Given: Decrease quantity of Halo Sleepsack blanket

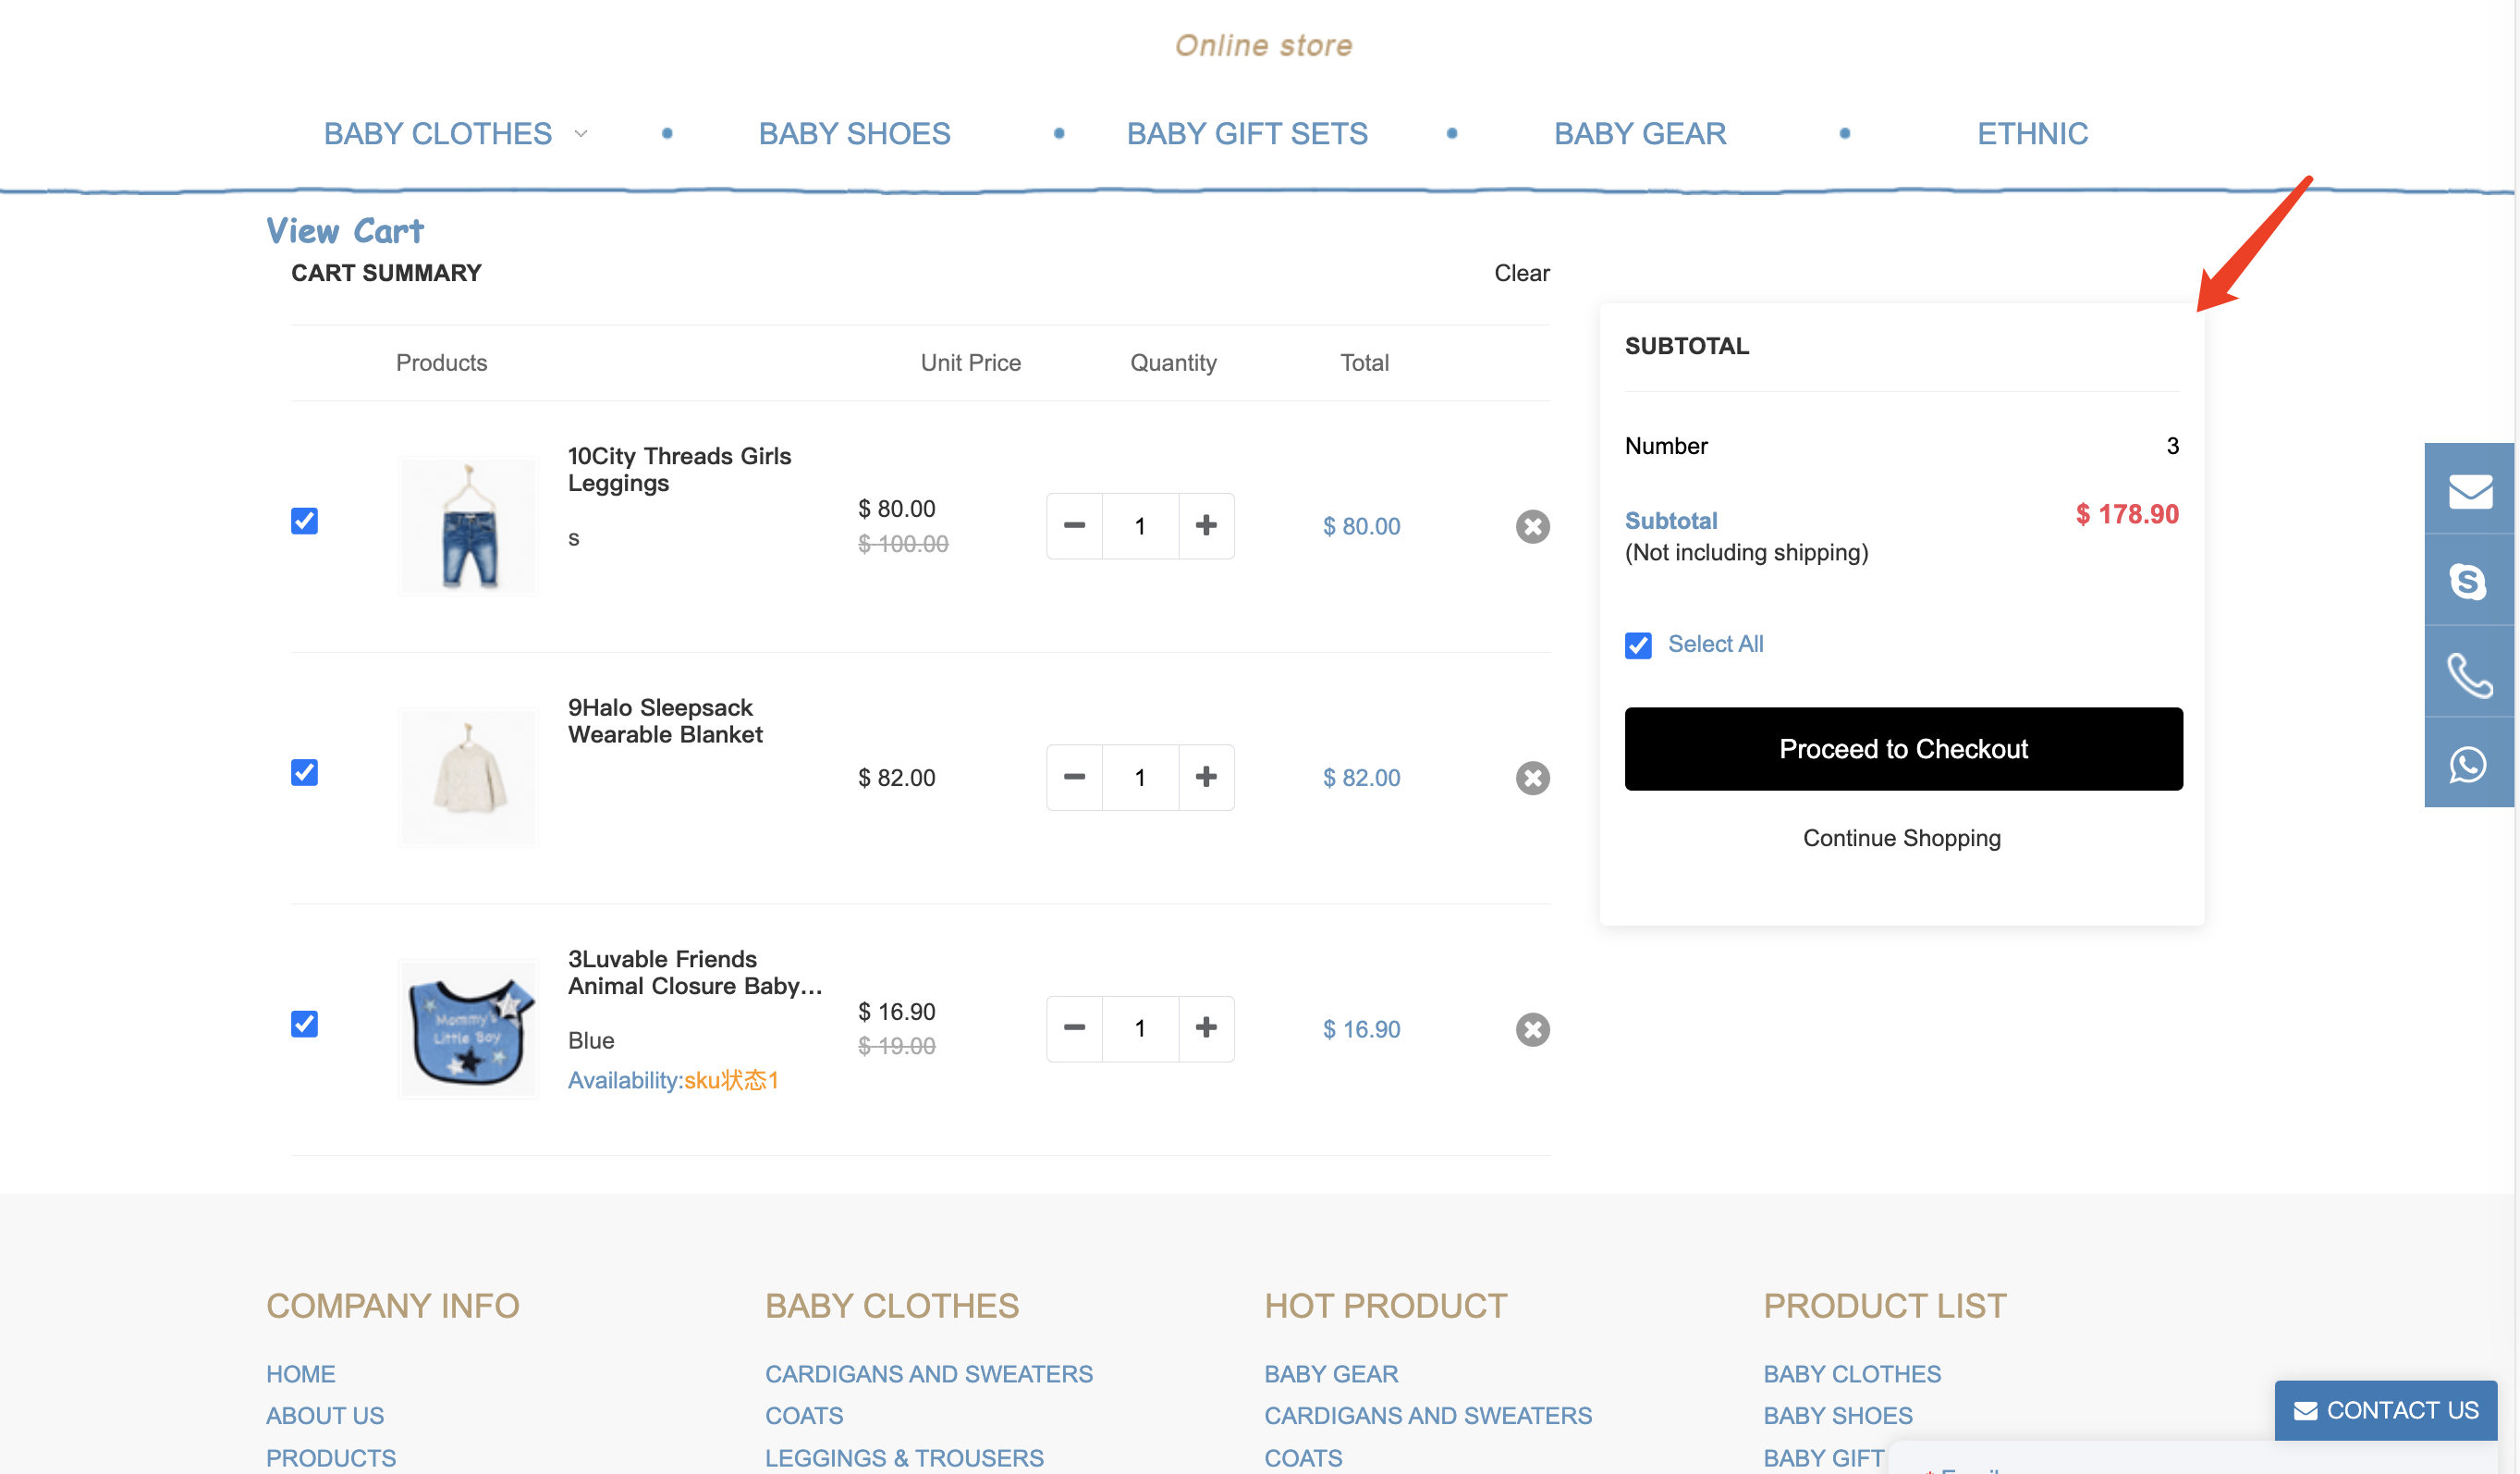Looking at the screenshot, I should click(x=1074, y=777).
